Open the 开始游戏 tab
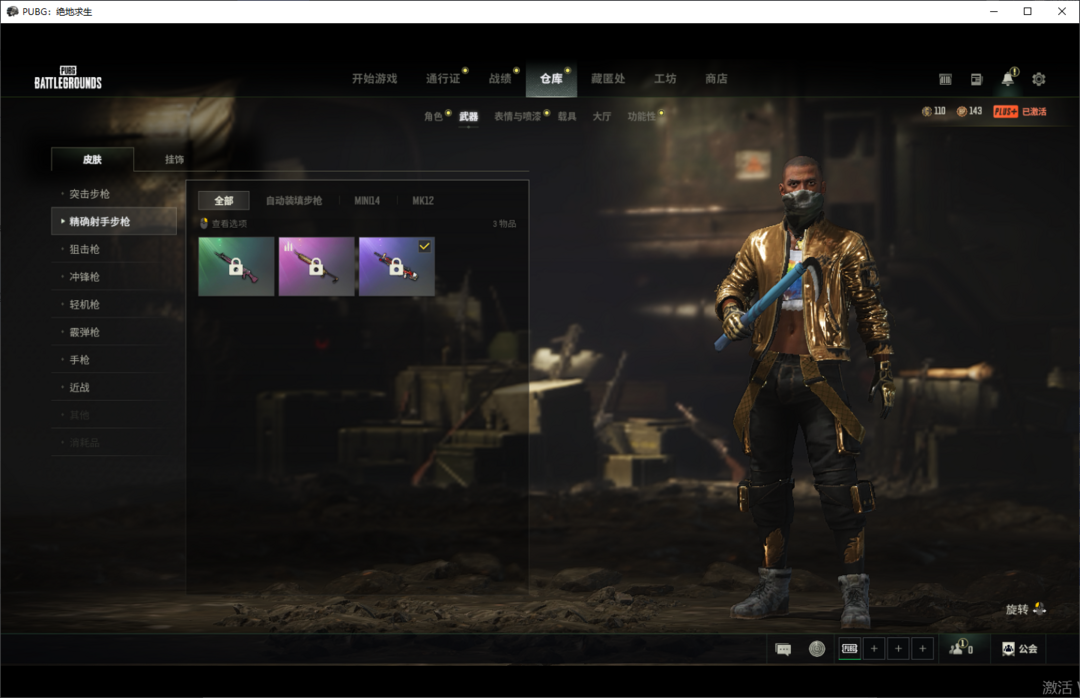 374,79
